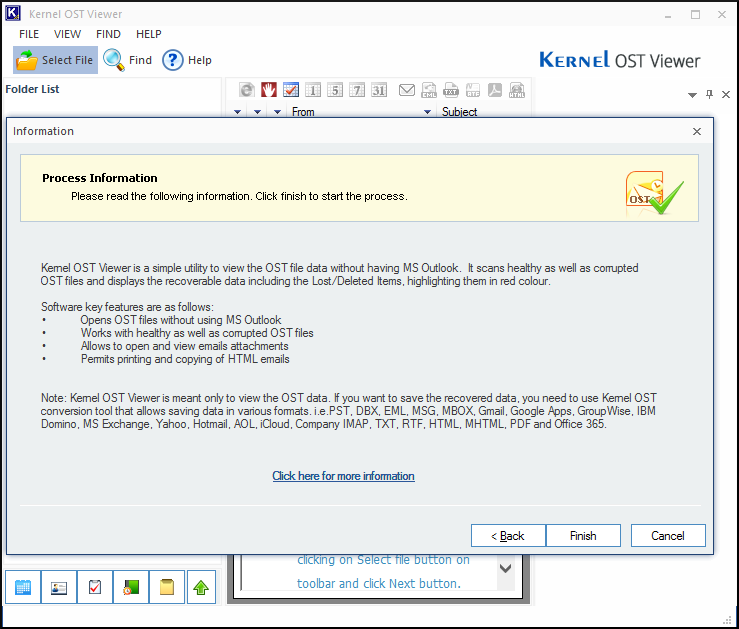The image size is (739, 629).
Task: Select the 7-day calendar view icon
Action: click(357, 90)
